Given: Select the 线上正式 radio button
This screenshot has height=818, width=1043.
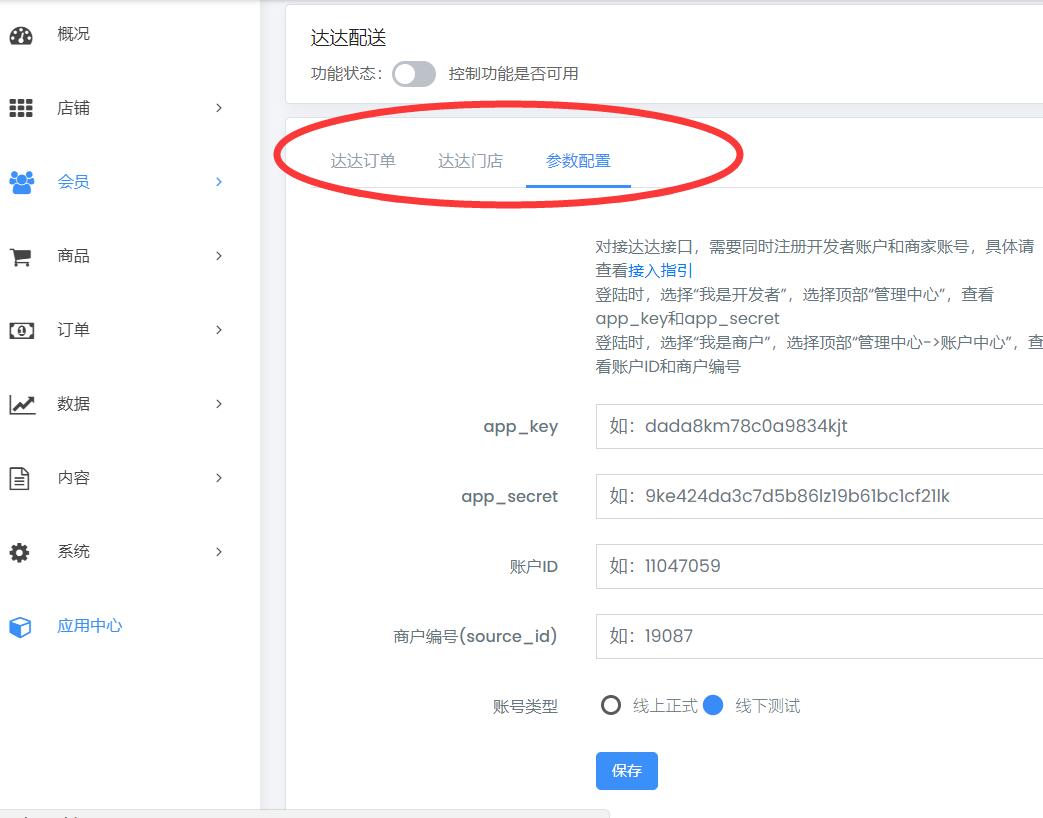Looking at the screenshot, I should tap(611, 705).
